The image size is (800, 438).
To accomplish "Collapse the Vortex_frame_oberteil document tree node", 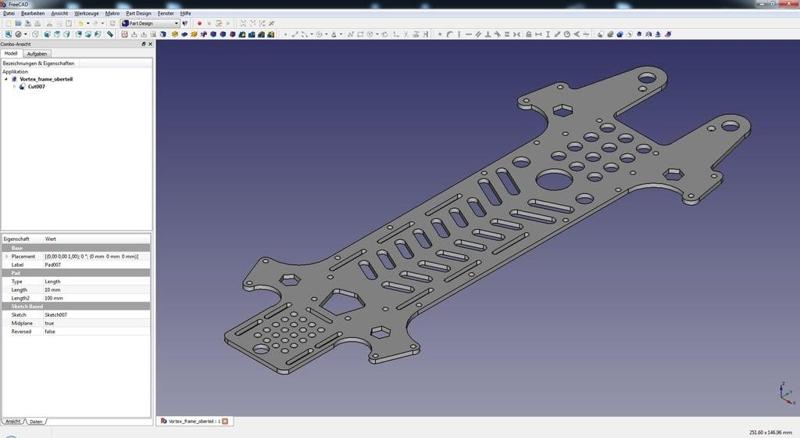I will pyautogui.click(x=8, y=79).
